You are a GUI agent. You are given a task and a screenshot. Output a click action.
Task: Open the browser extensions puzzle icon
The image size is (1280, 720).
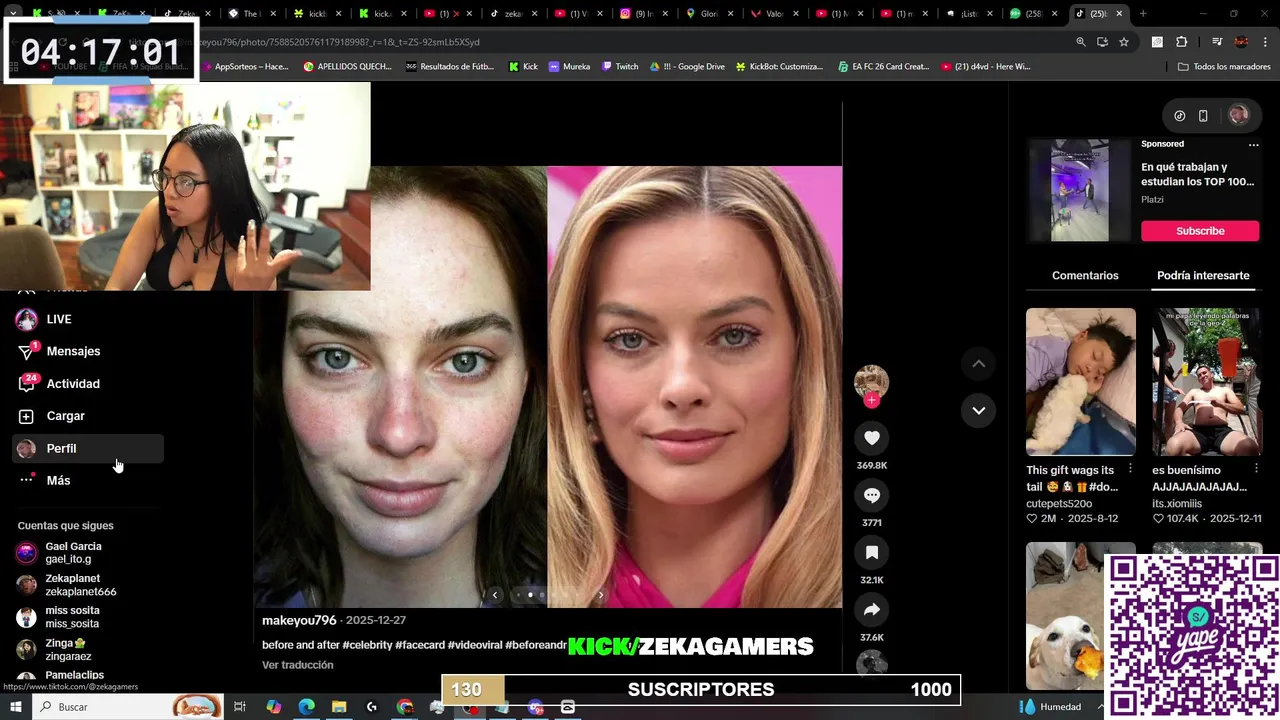[x=1181, y=42]
